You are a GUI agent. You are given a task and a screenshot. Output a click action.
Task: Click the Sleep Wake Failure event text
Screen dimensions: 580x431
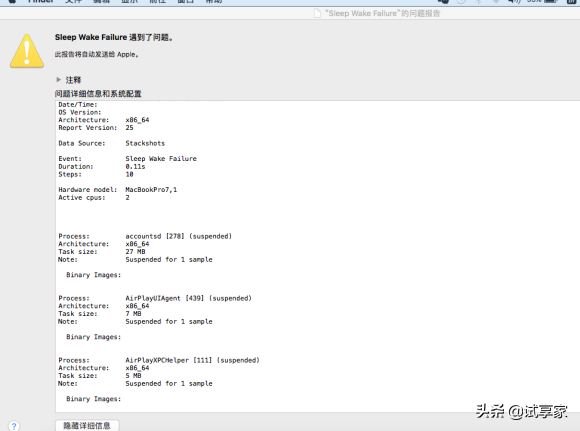click(161, 159)
